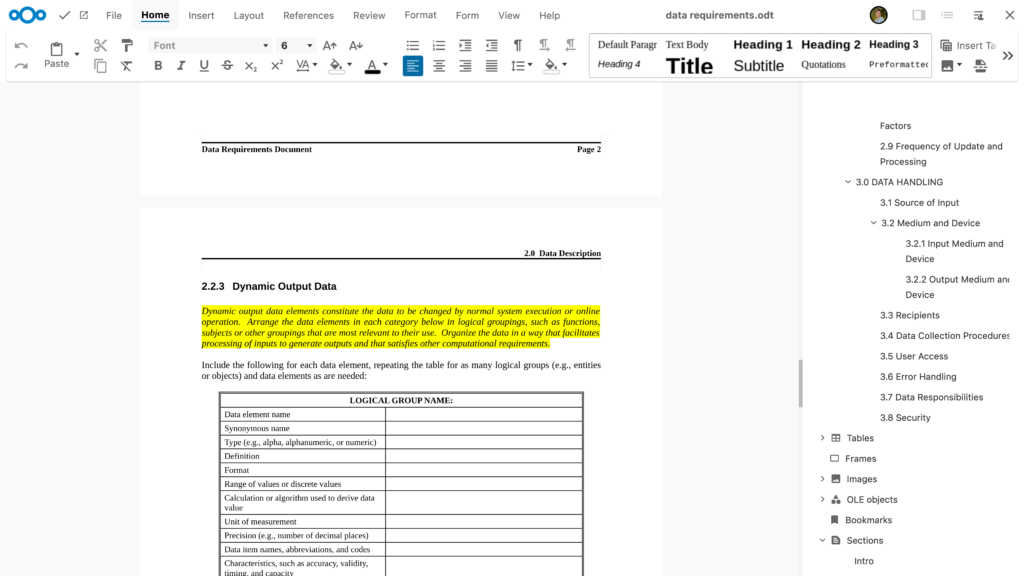The image size is (1024, 576).
Task: Increase paragraph indent
Action: (465, 45)
